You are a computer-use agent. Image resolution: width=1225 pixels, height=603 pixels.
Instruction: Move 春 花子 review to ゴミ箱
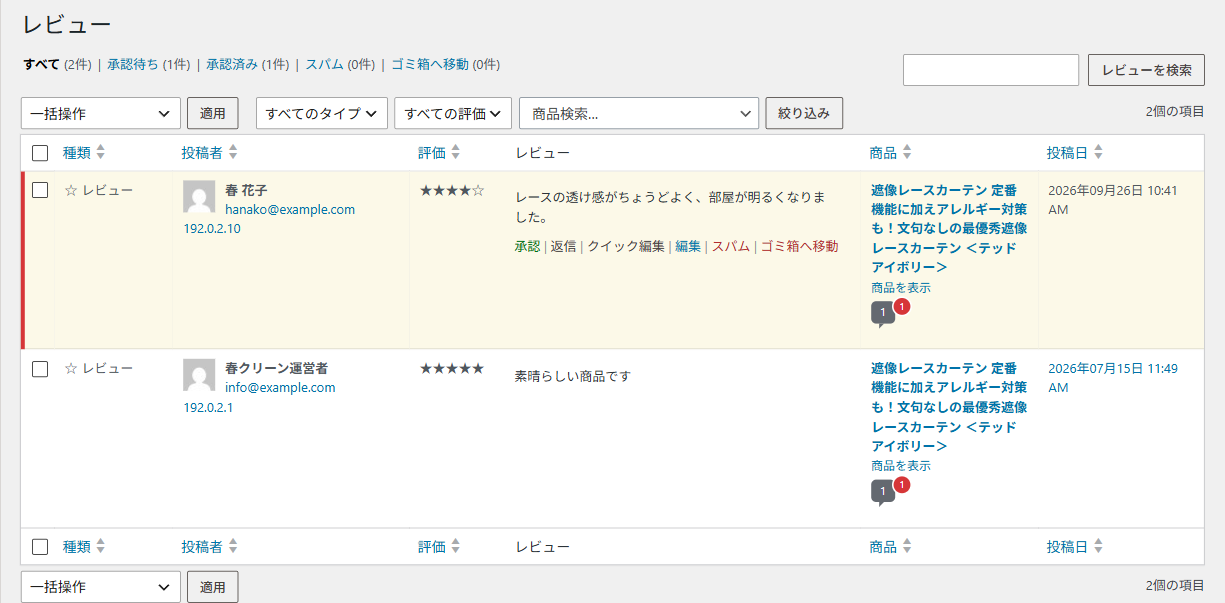coord(799,246)
